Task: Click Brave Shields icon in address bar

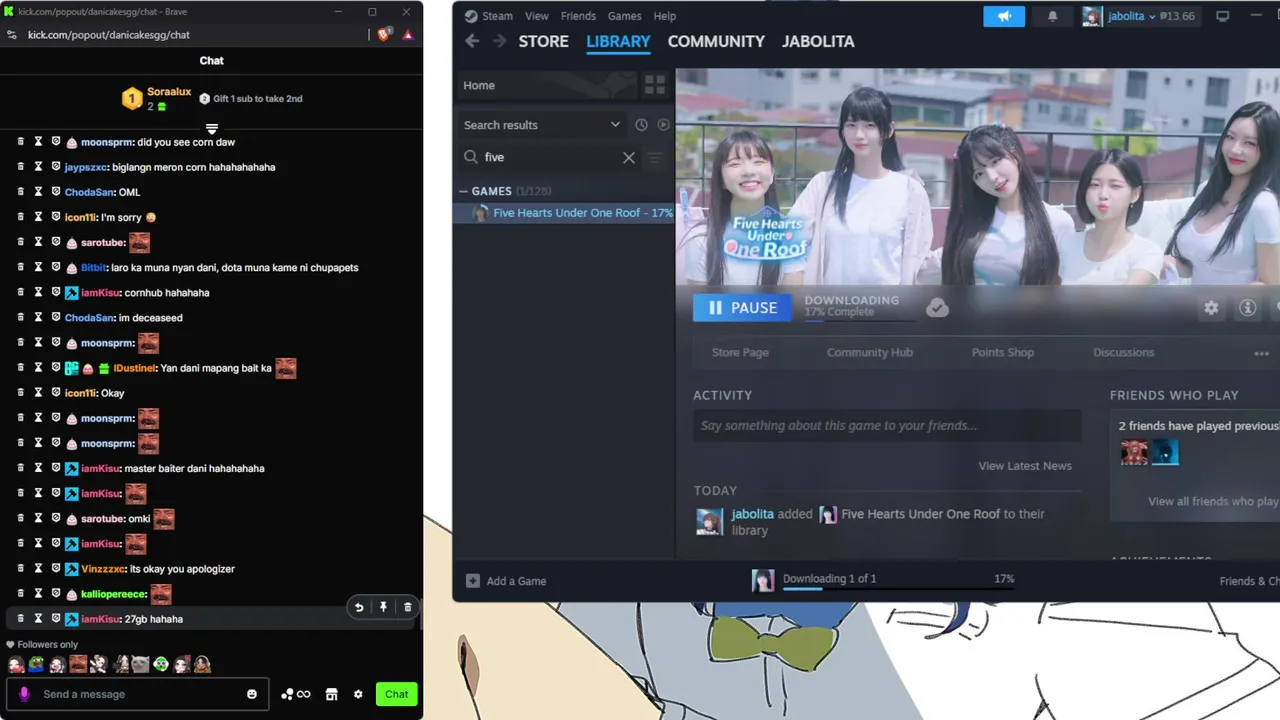Action: click(384, 34)
